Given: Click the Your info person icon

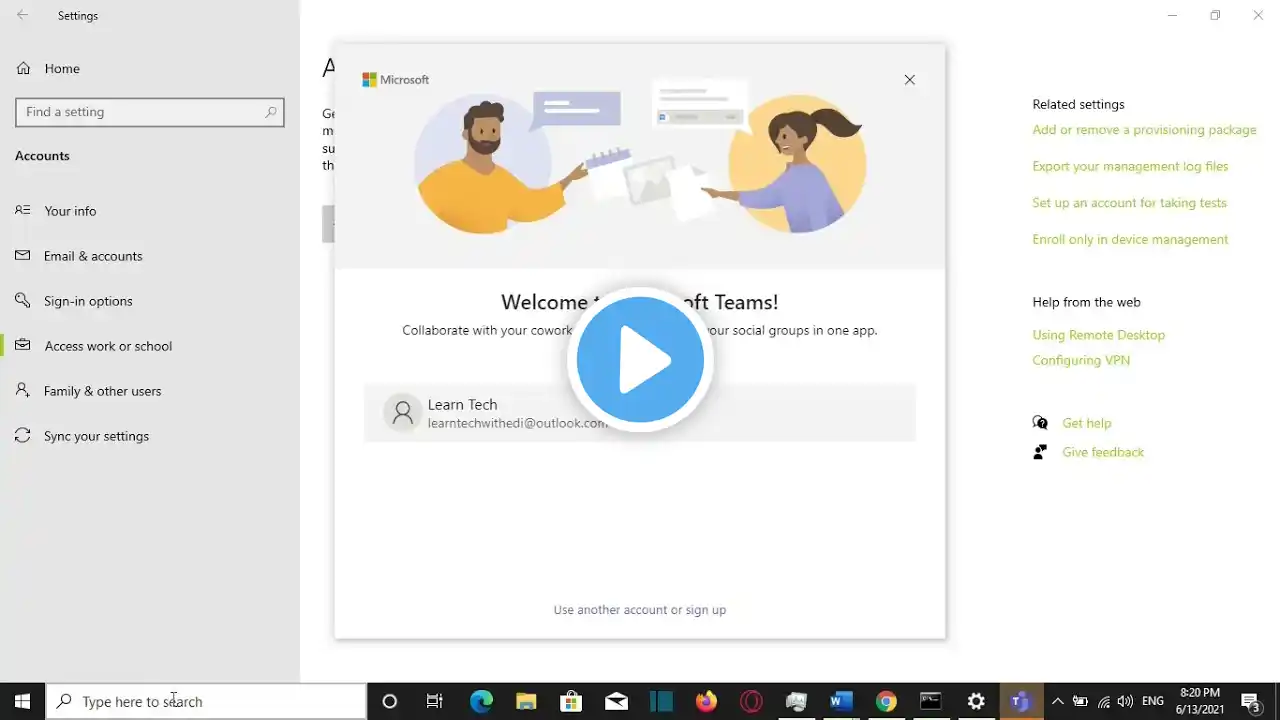Looking at the screenshot, I should tap(23, 210).
